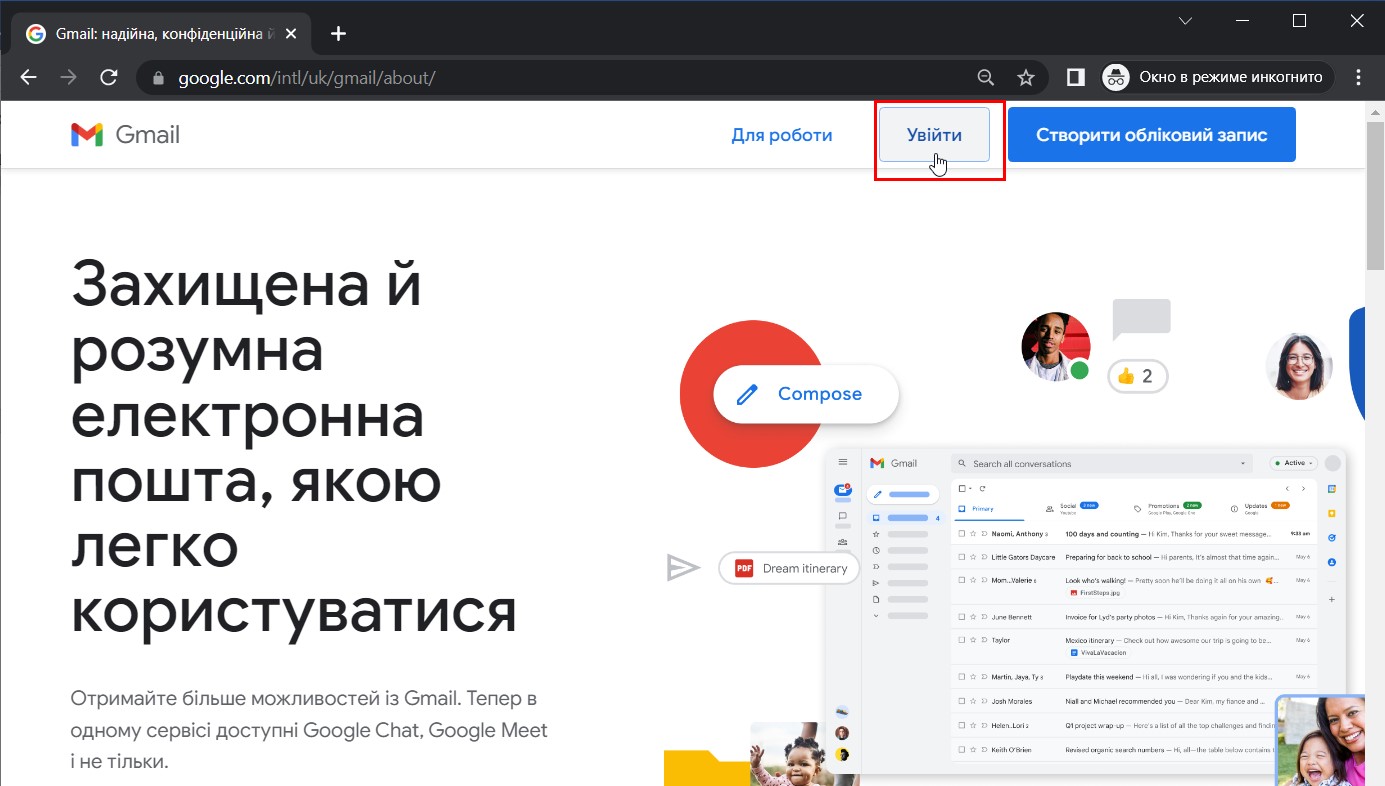Open the 'Для роботи' link
Screen dimensions: 1385x786
[x=782, y=135]
